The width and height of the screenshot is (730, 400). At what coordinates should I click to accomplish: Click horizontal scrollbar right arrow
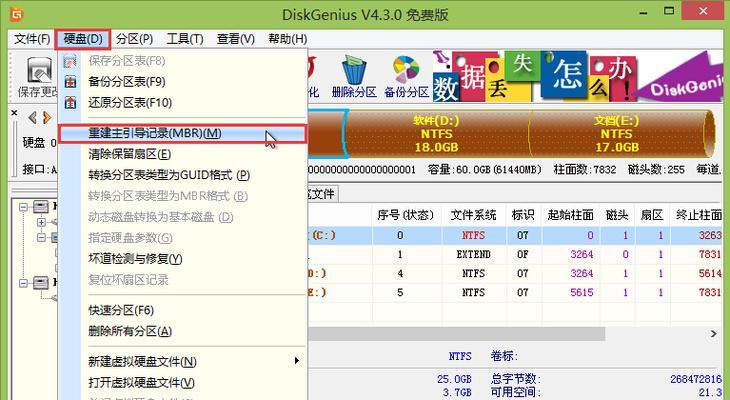(714, 333)
